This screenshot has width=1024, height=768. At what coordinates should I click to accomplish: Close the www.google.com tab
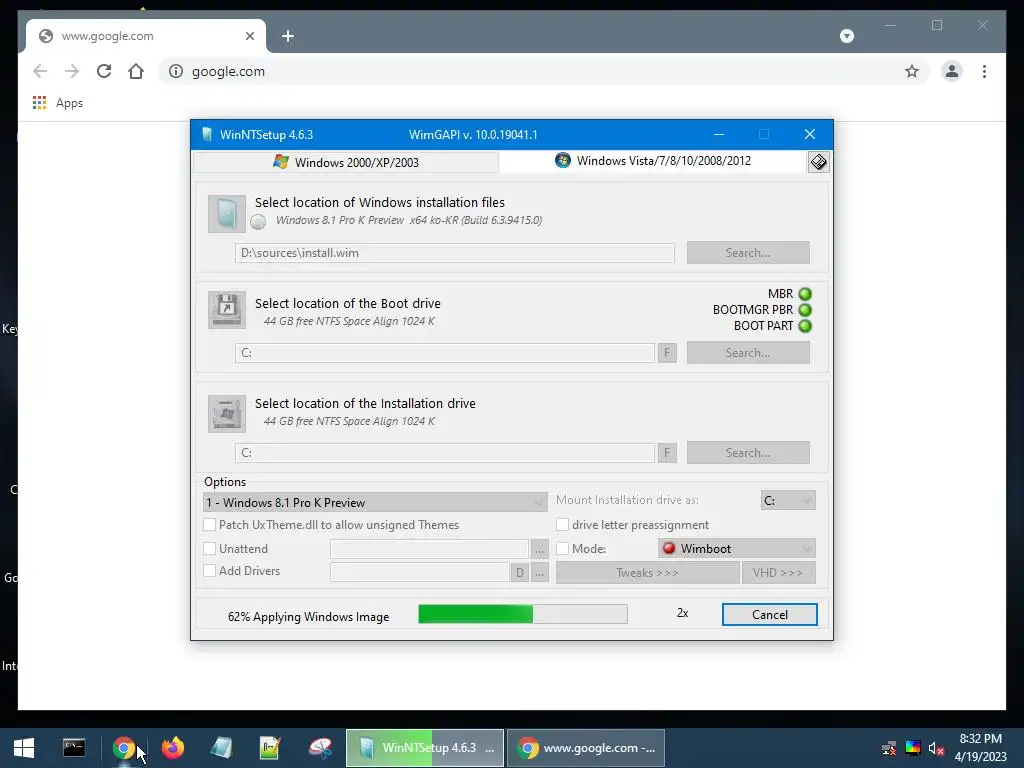249,36
